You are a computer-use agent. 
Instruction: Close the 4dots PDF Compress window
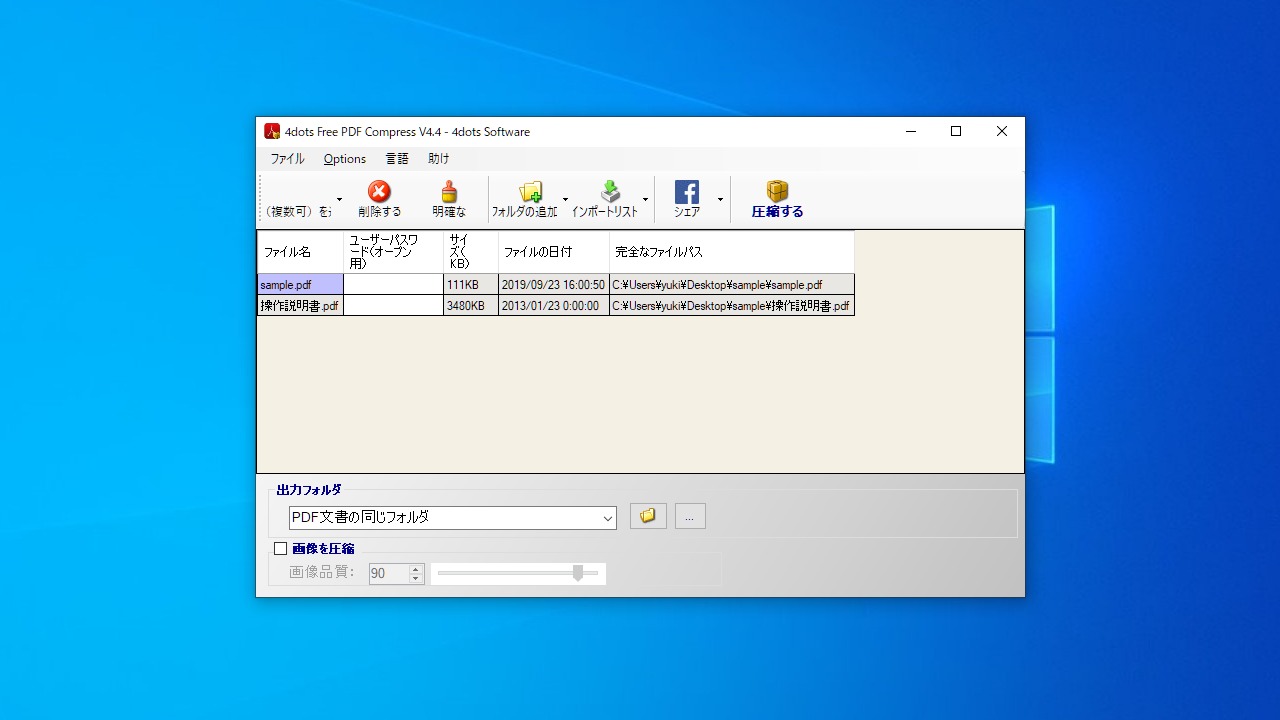[x=1002, y=131]
